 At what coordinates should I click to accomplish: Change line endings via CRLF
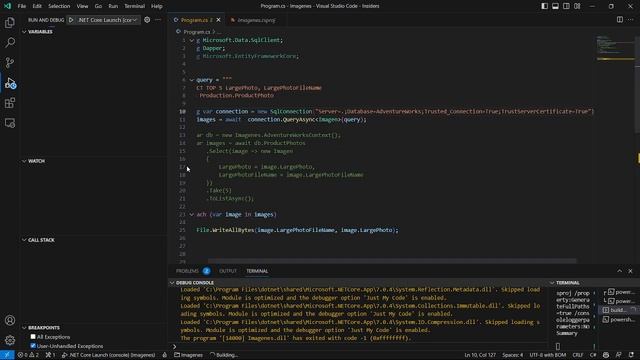coord(578,355)
